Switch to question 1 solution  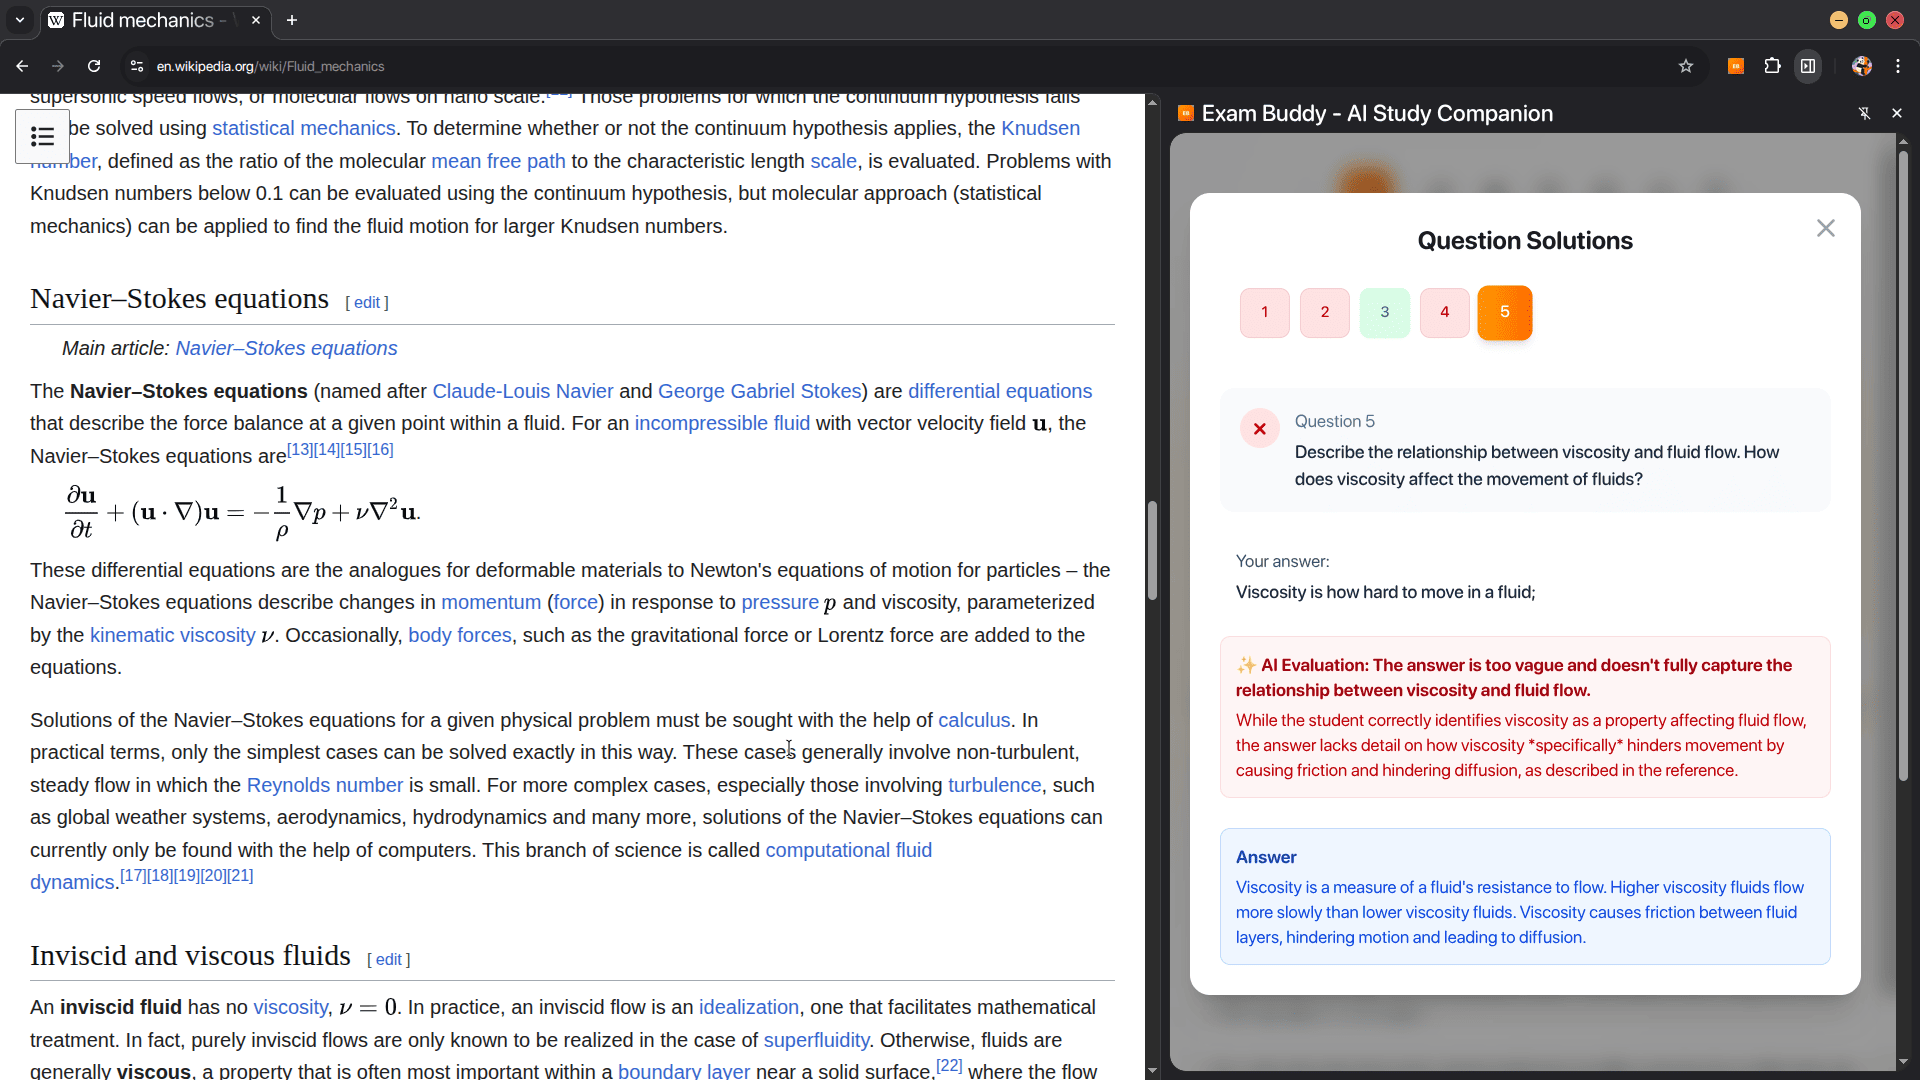click(1264, 312)
